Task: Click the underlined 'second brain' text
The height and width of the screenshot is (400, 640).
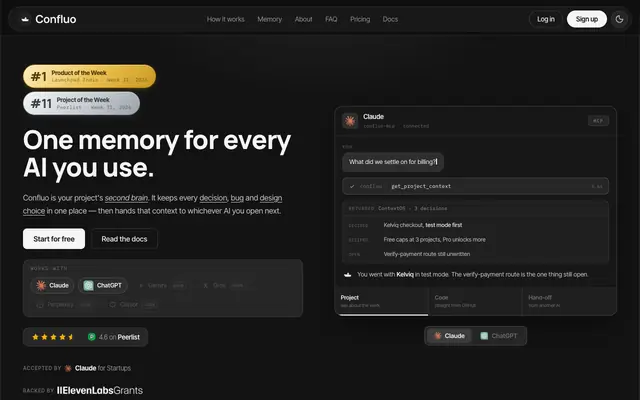Action: coord(126,198)
